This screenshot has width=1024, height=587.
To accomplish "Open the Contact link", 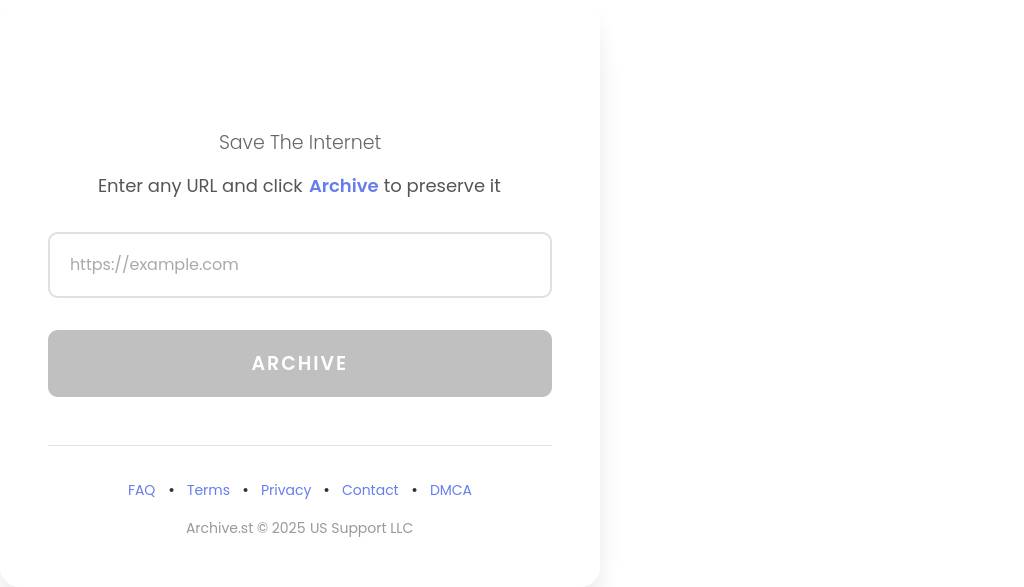I will (370, 490).
